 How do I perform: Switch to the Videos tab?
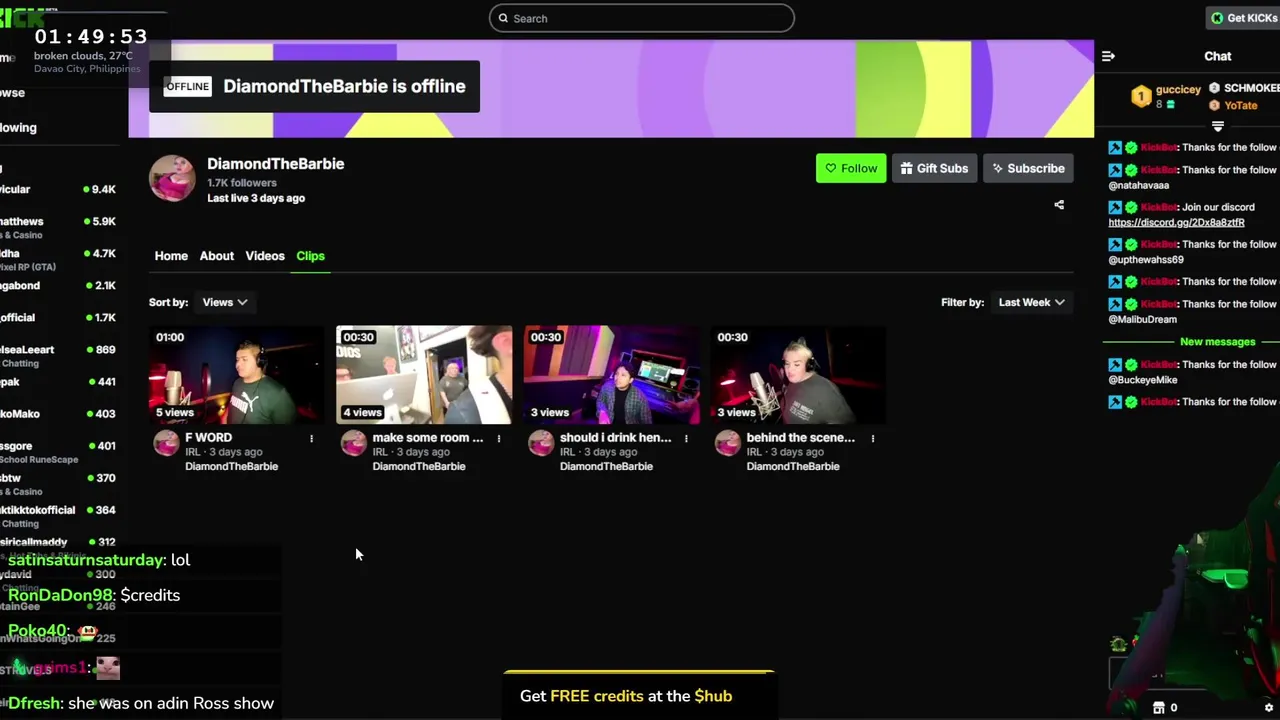pos(265,256)
